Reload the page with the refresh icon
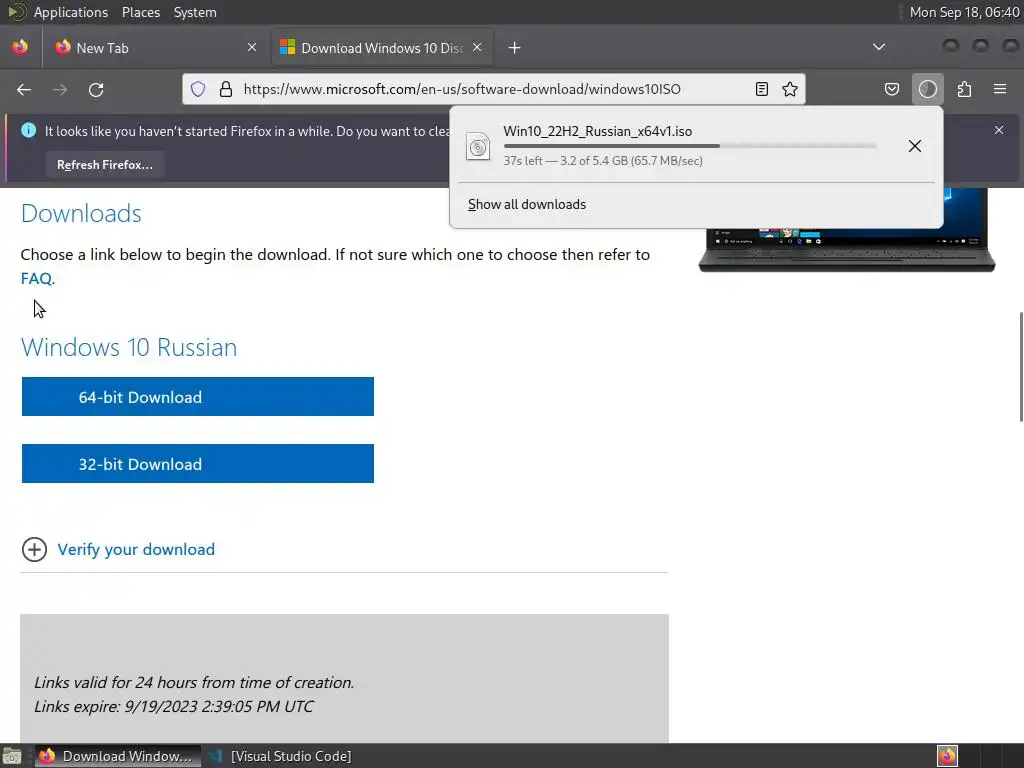The height and width of the screenshot is (768, 1024). (96, 89)
